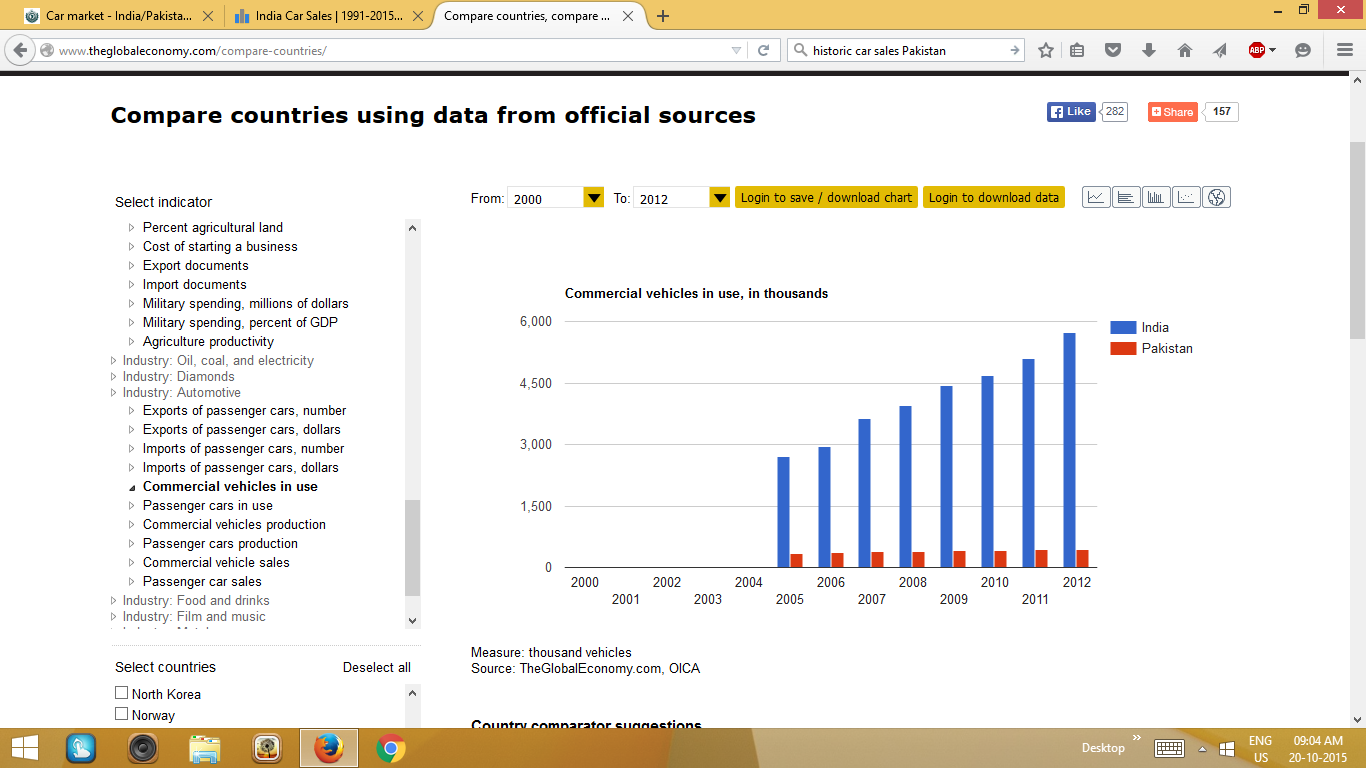
Task: Go to Firefox home page
Action: click(1184, 50)
